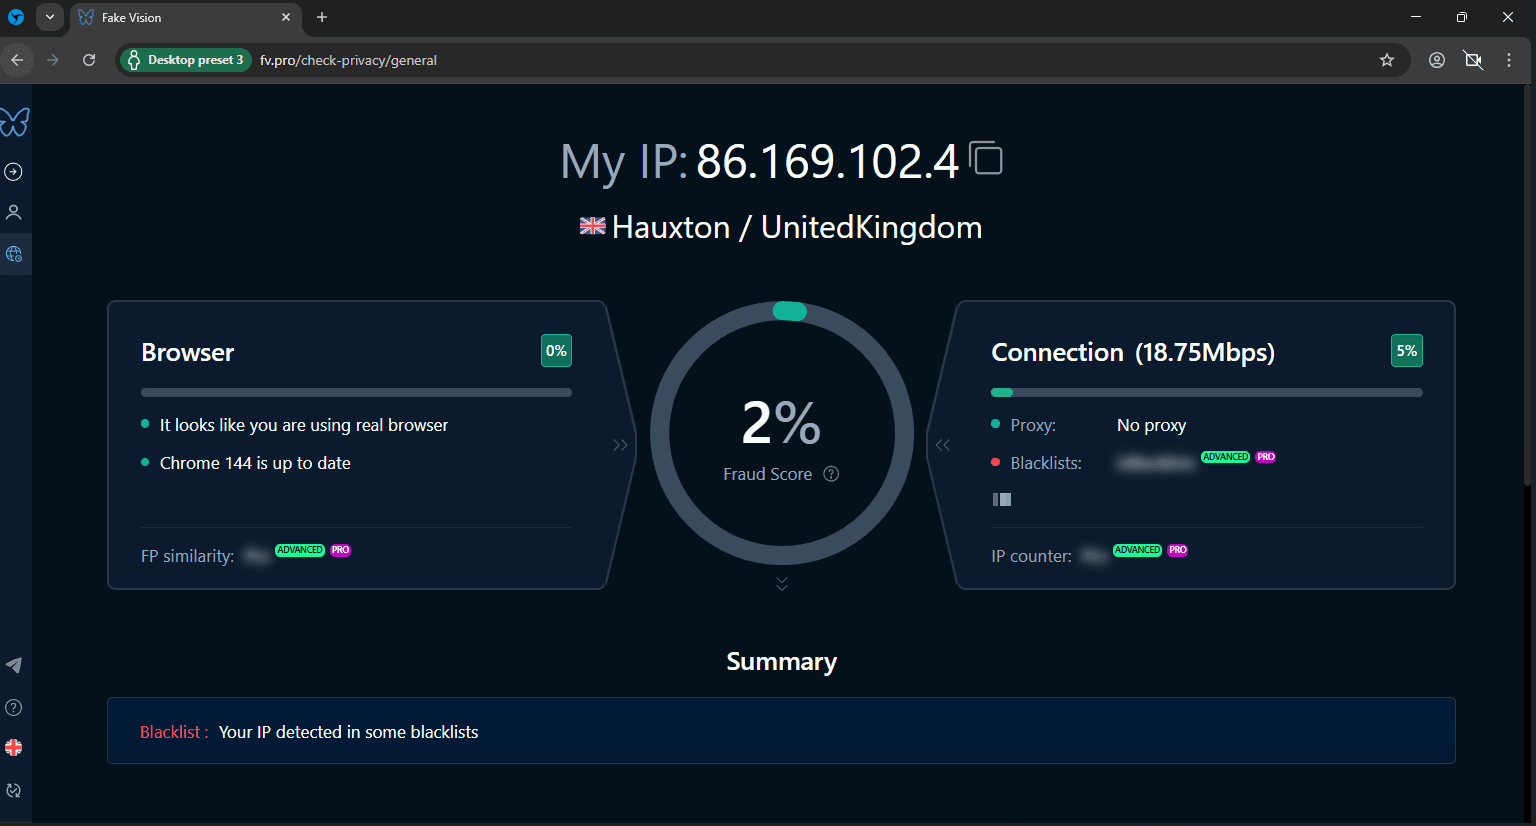Copy the IP address with the copy icon
Viewport: 1536px width, 826px height.
tap(986, 159)
